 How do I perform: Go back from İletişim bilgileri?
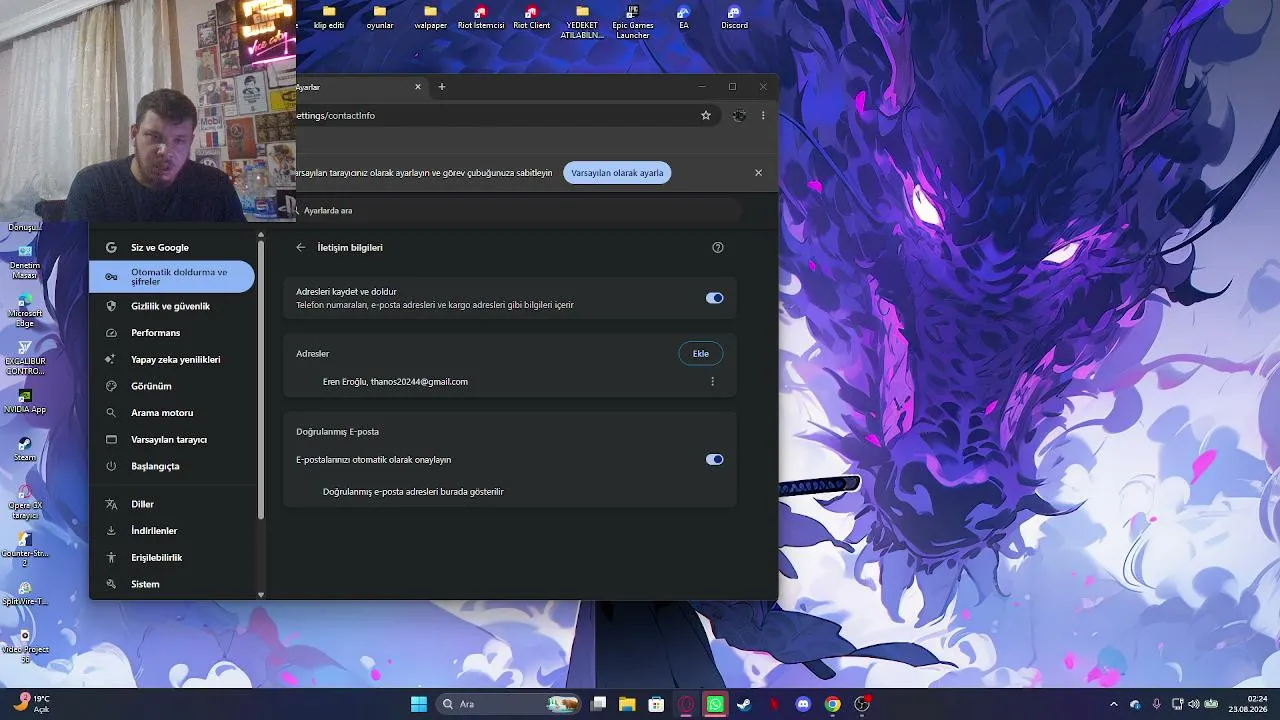(x=301, y=247)
